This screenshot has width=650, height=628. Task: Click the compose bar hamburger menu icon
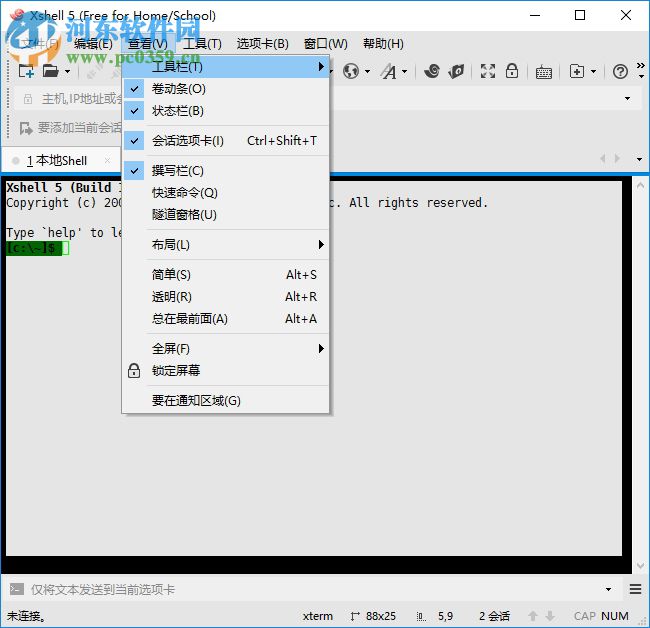click(x=635, y=589)
